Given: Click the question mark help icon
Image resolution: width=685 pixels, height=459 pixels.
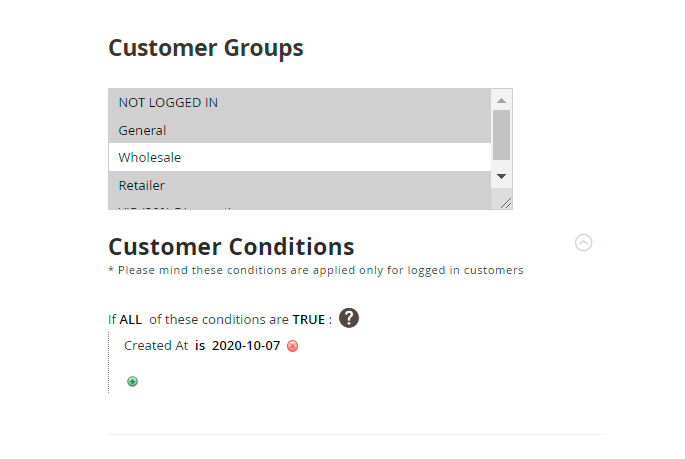Looking at the screenshot, I should tap(348, 318).
